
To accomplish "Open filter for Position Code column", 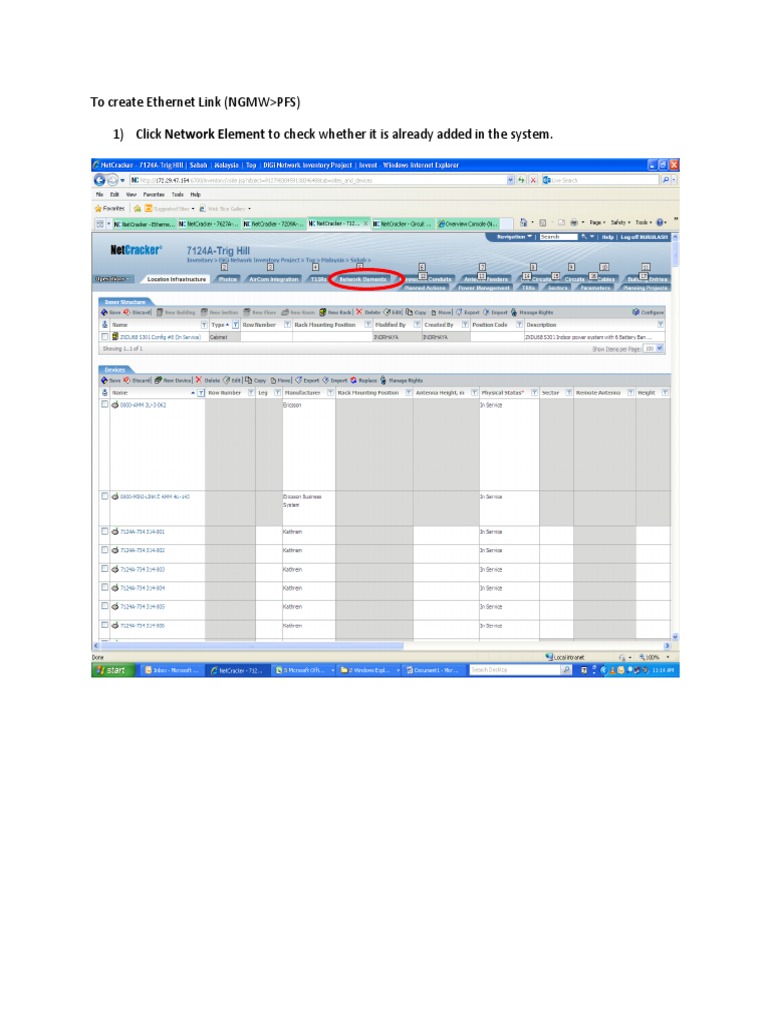I will click(x=519, y=325).
